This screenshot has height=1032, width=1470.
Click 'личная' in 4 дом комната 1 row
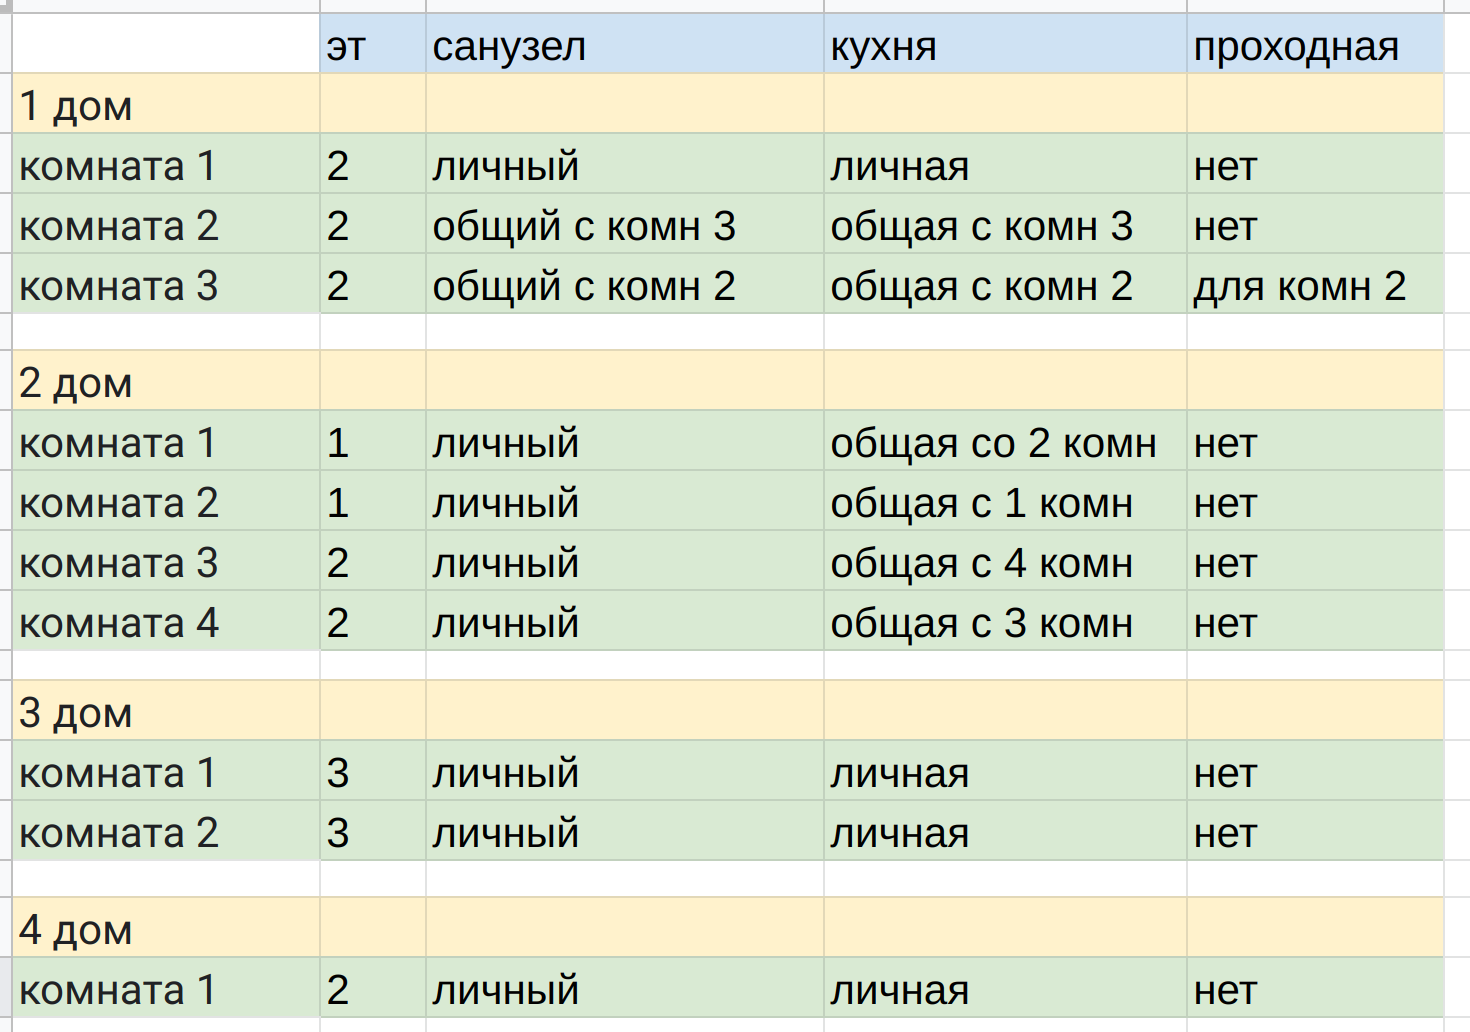1005,988
